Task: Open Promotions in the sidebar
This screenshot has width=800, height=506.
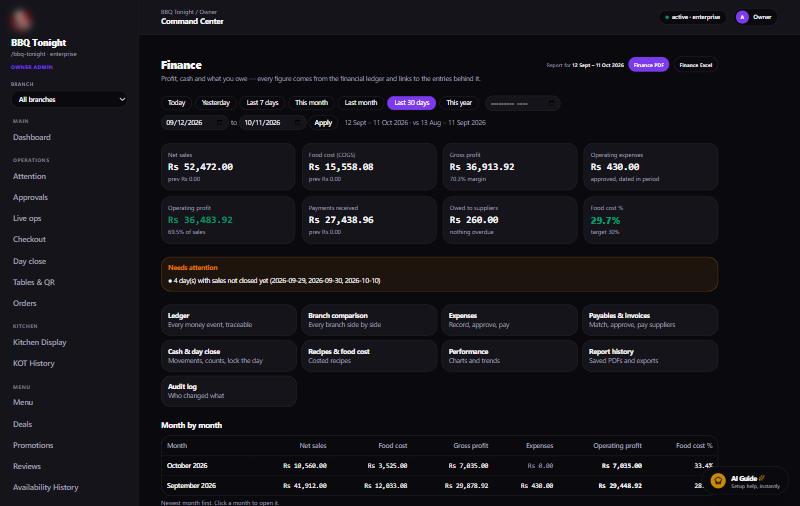Action: click(x=33, y=445)
